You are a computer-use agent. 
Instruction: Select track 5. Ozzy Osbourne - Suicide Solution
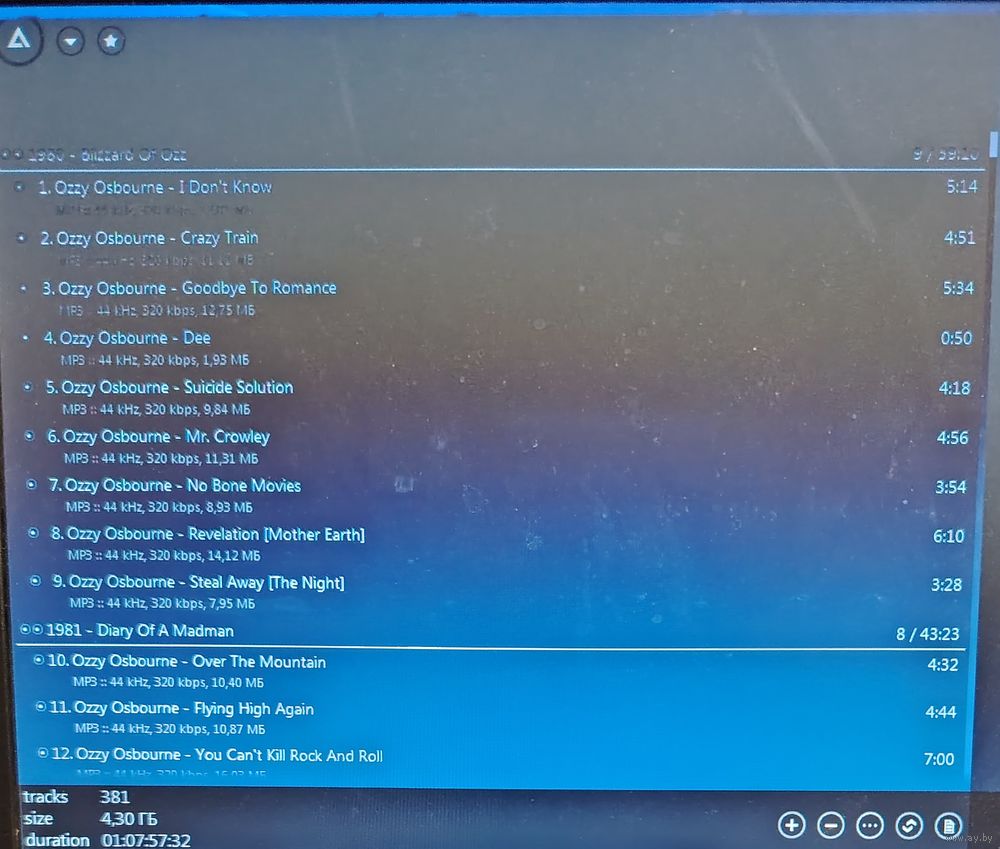tap(170, 387)
